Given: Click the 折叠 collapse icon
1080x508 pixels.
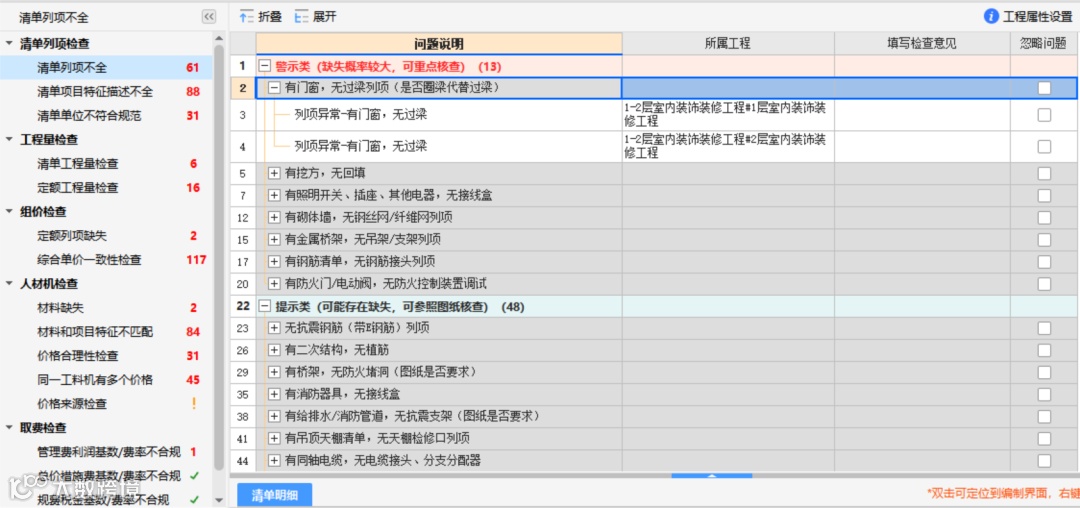Looking at the screenshot, I should 247,17.
